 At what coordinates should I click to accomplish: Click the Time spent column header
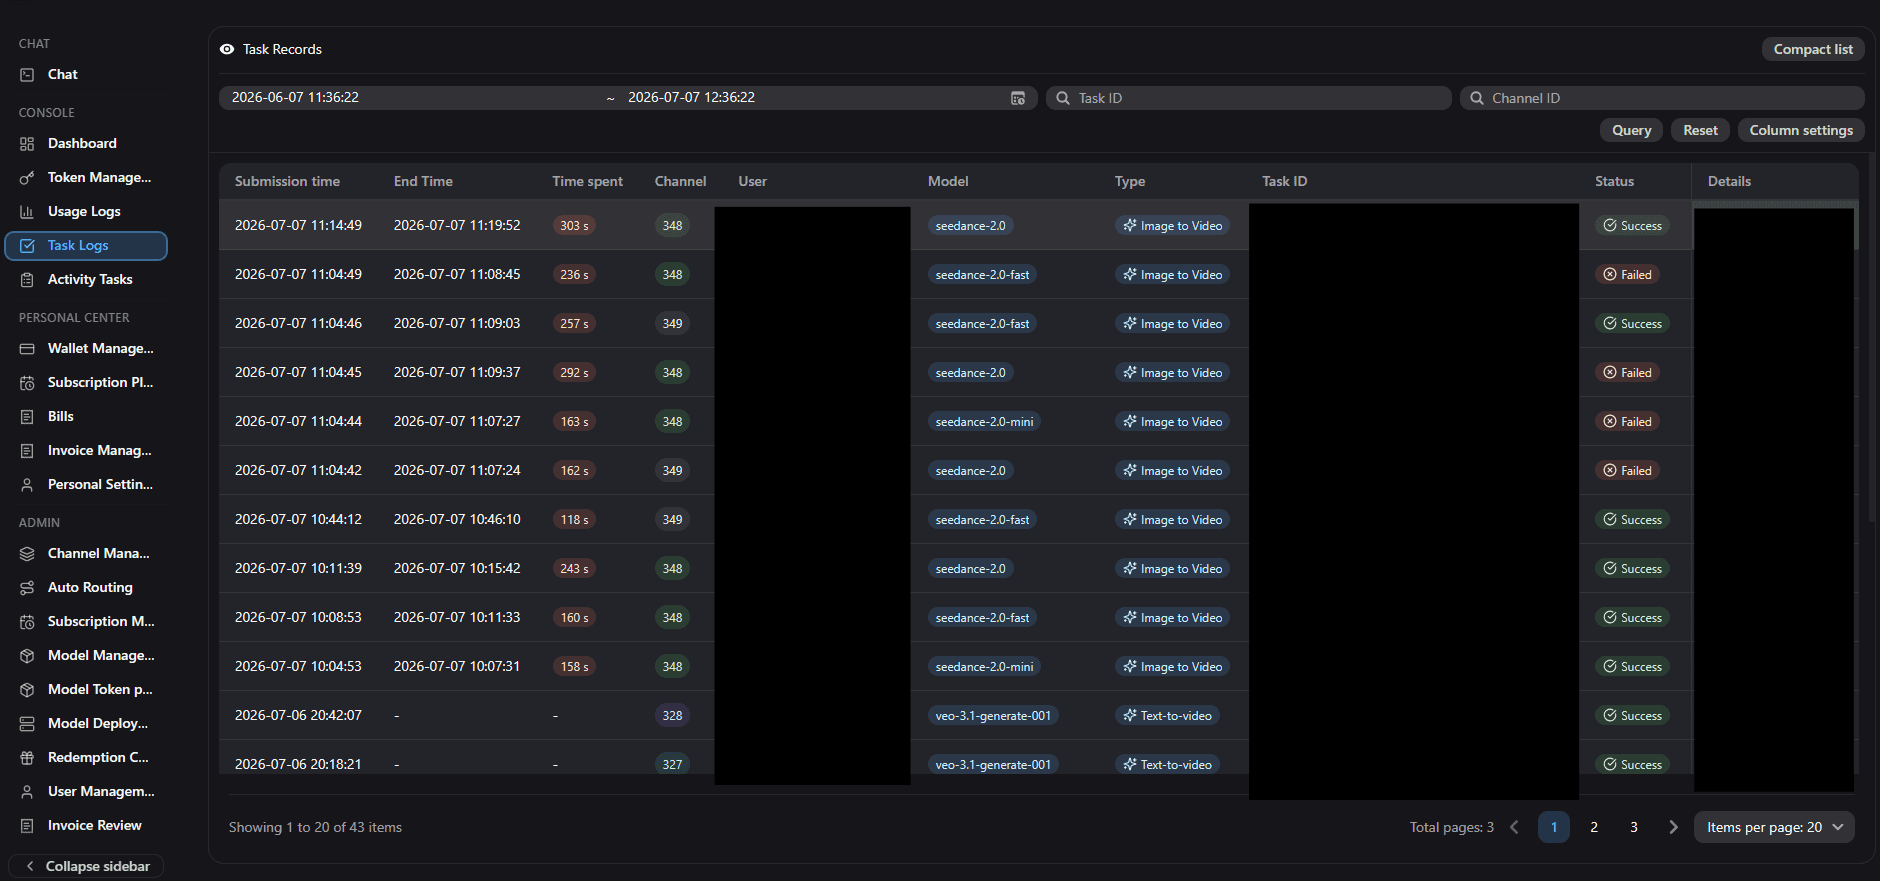pyautogui.click(x=587, y=182)
